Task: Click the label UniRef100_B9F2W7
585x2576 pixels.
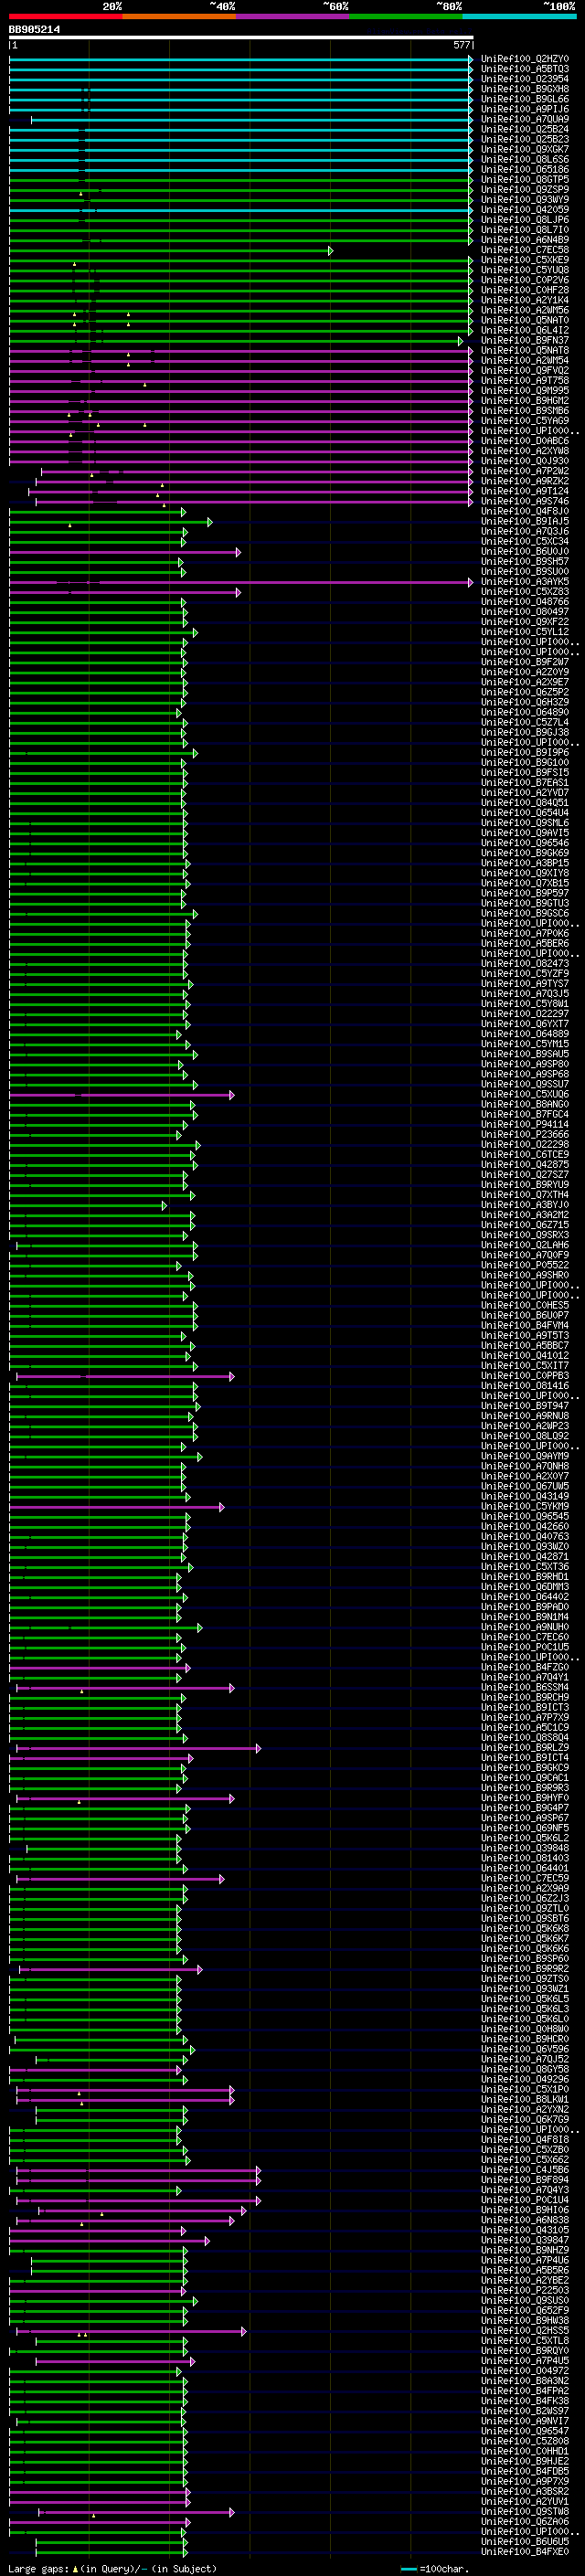Action: 525,662
